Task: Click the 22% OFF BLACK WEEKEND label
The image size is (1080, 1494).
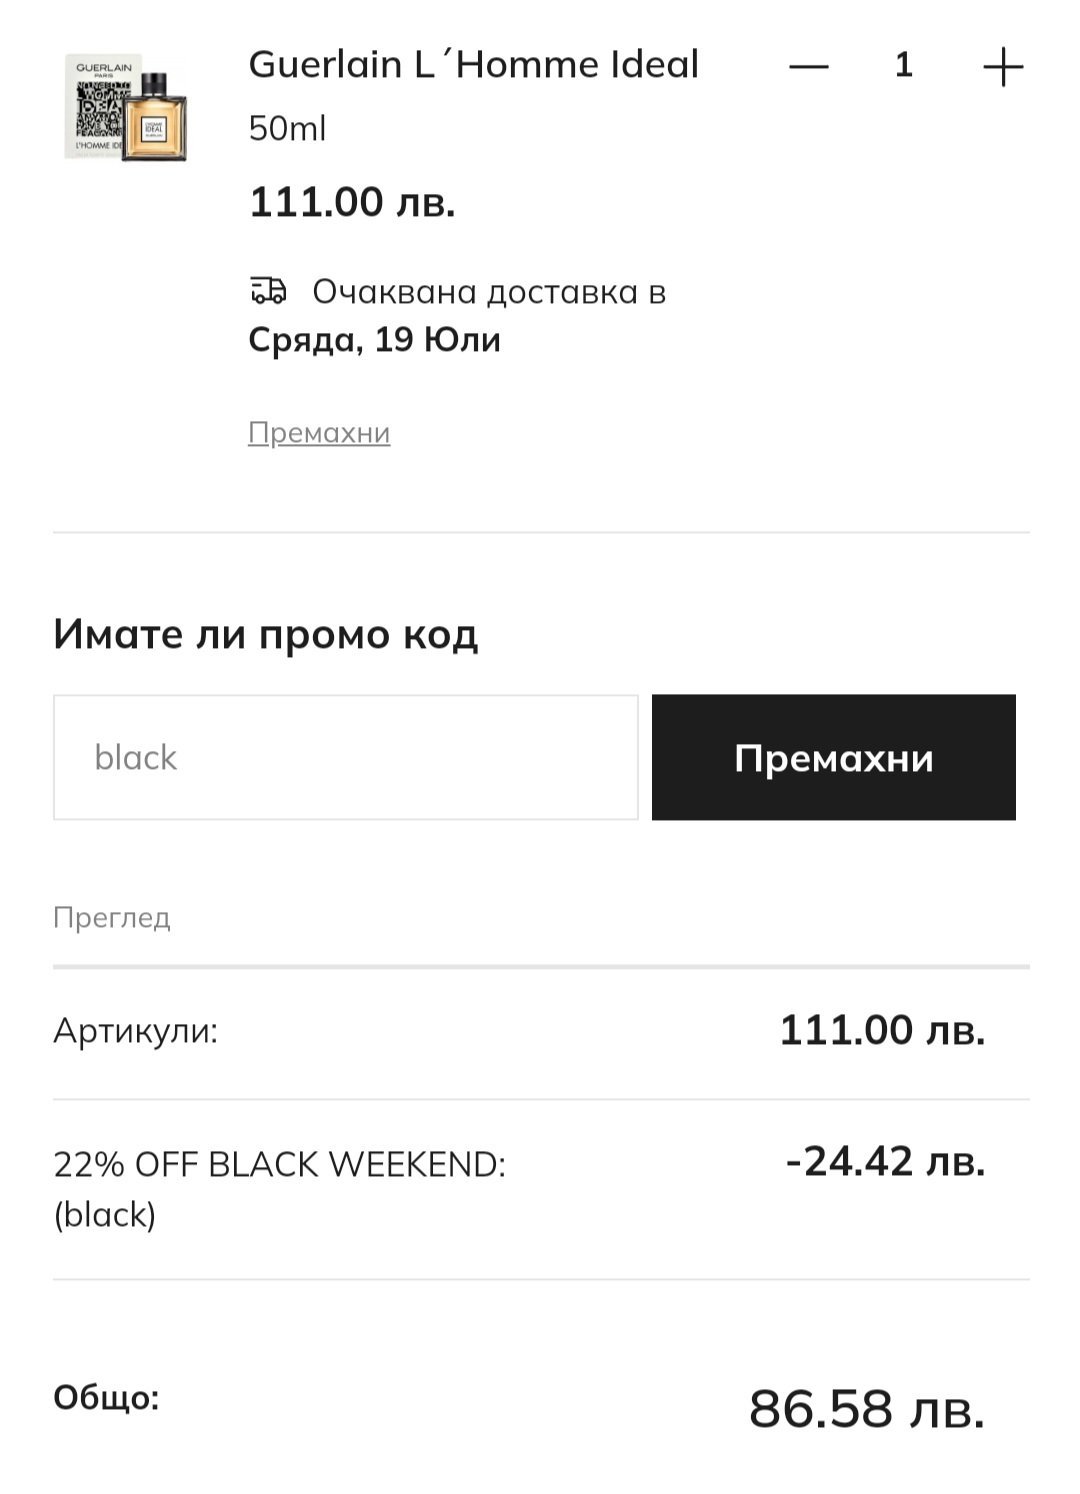Action: click(279, 1164)
